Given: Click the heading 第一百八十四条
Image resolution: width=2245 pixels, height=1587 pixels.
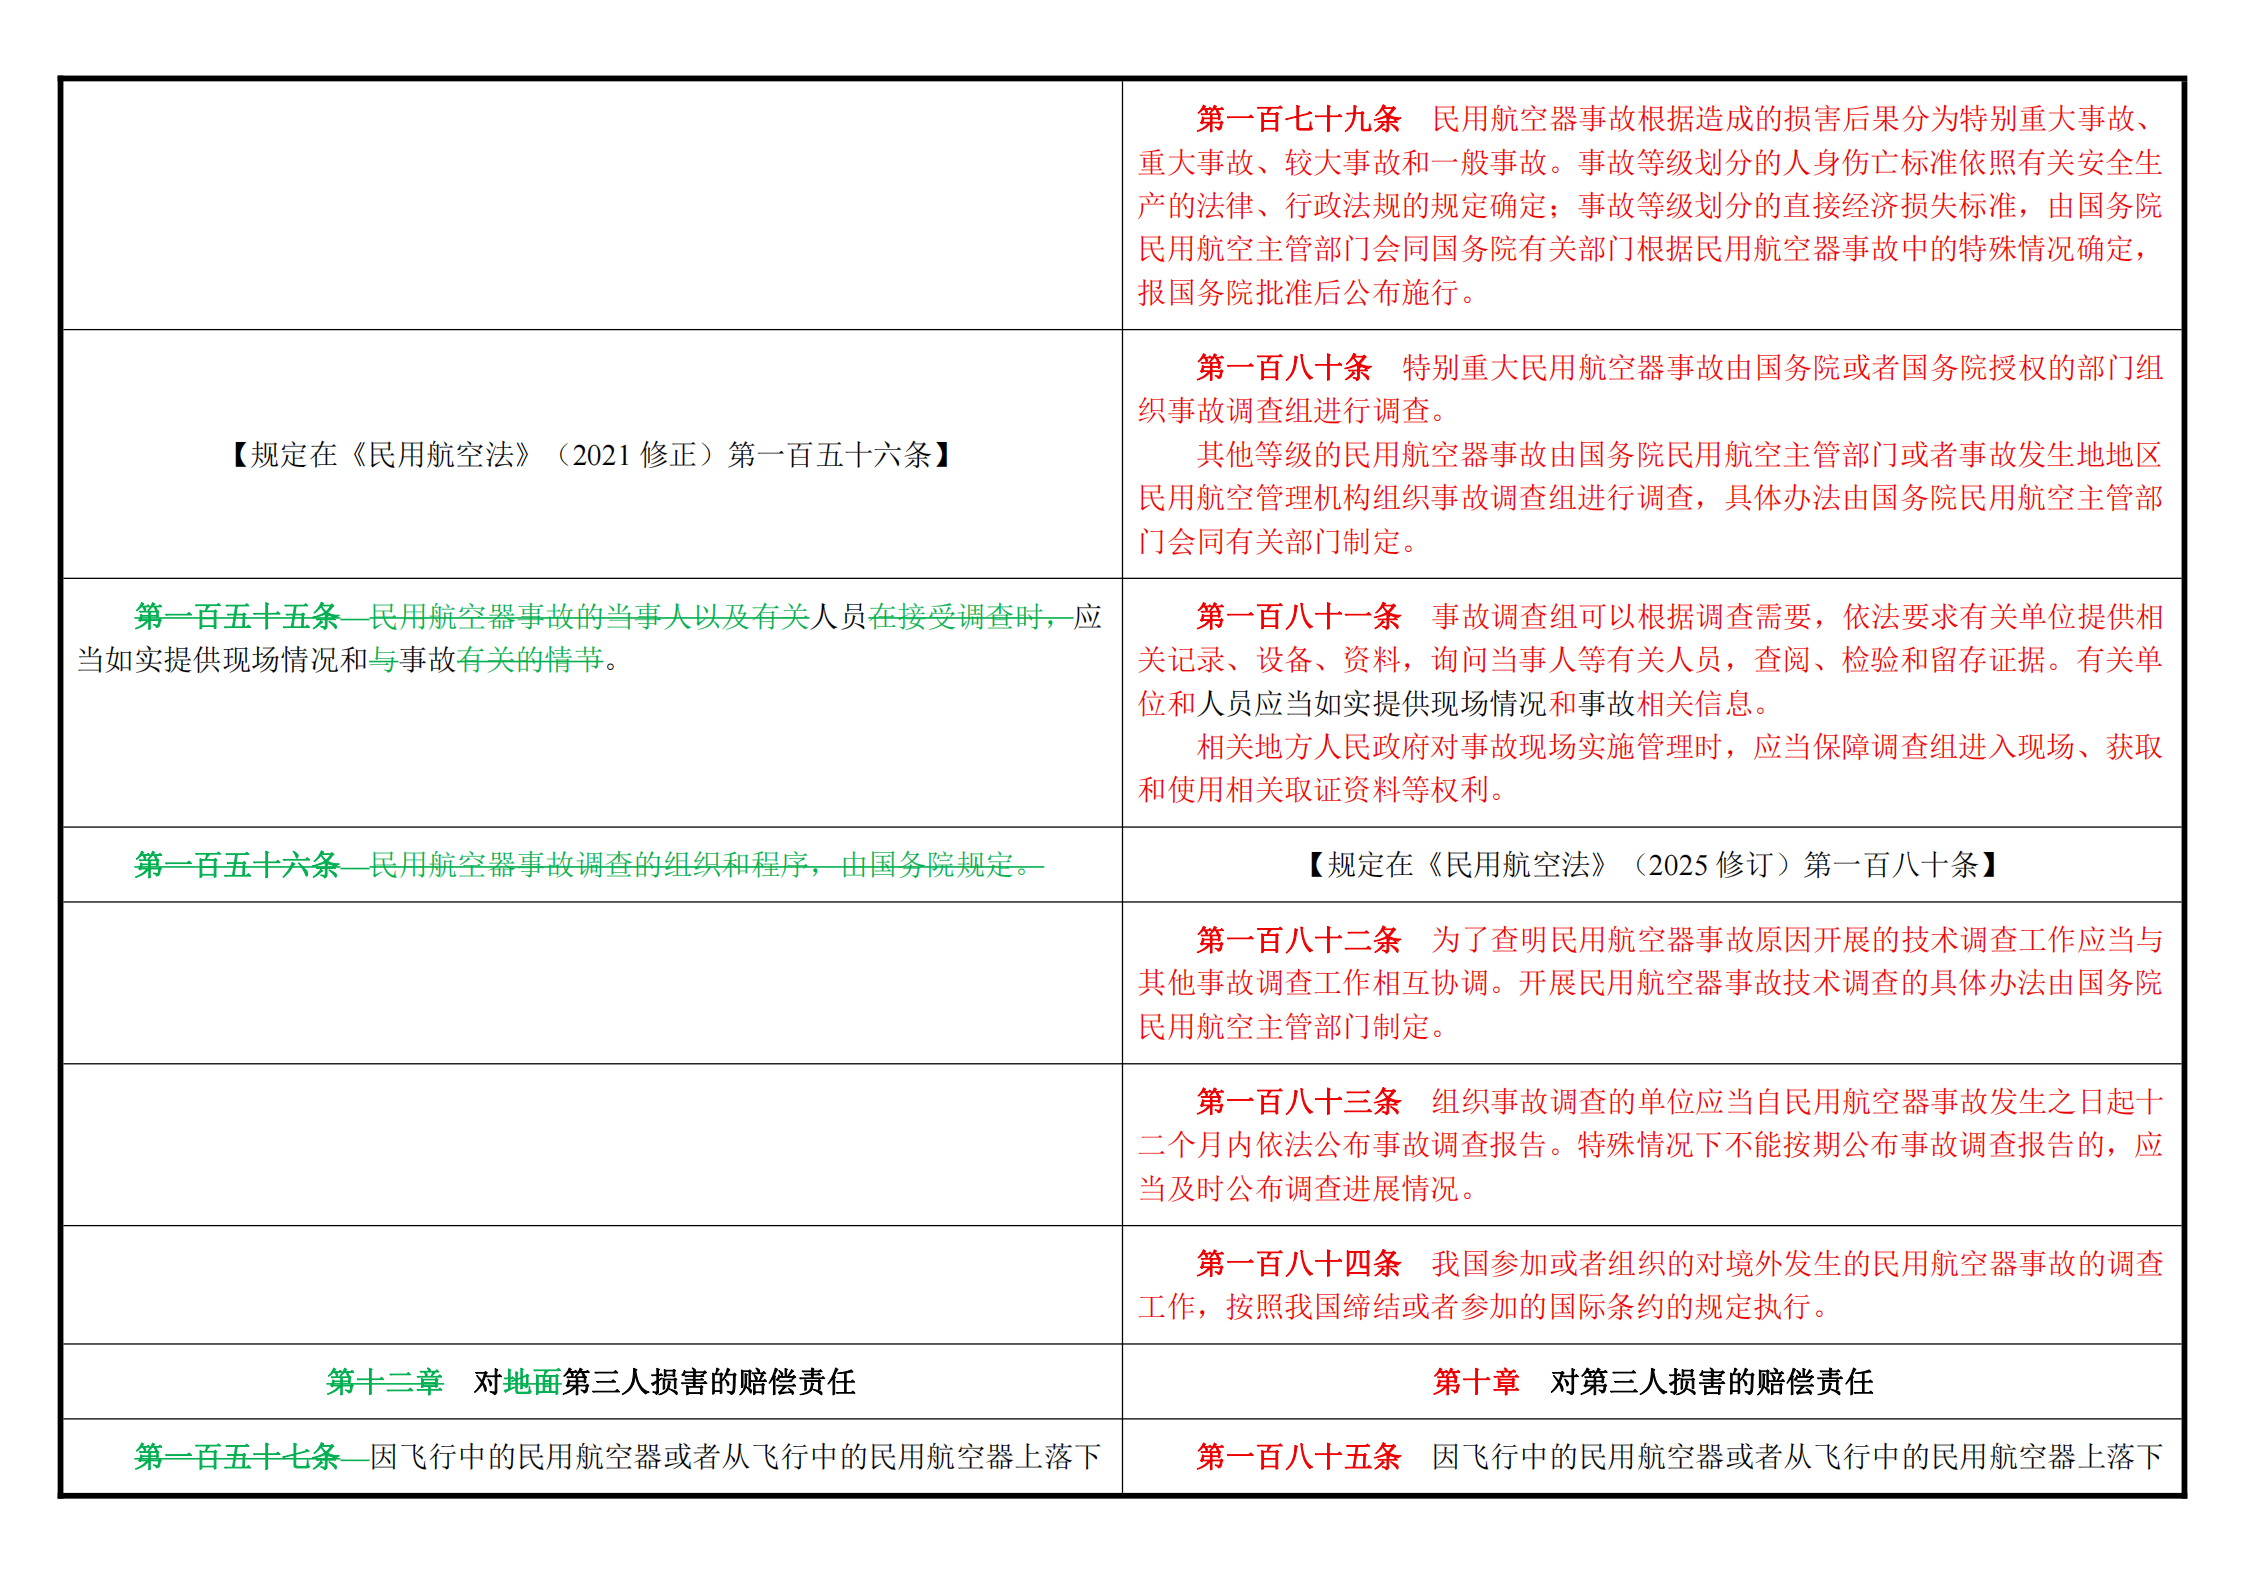Looking at the screenshot, I should click(1298, 1264).
